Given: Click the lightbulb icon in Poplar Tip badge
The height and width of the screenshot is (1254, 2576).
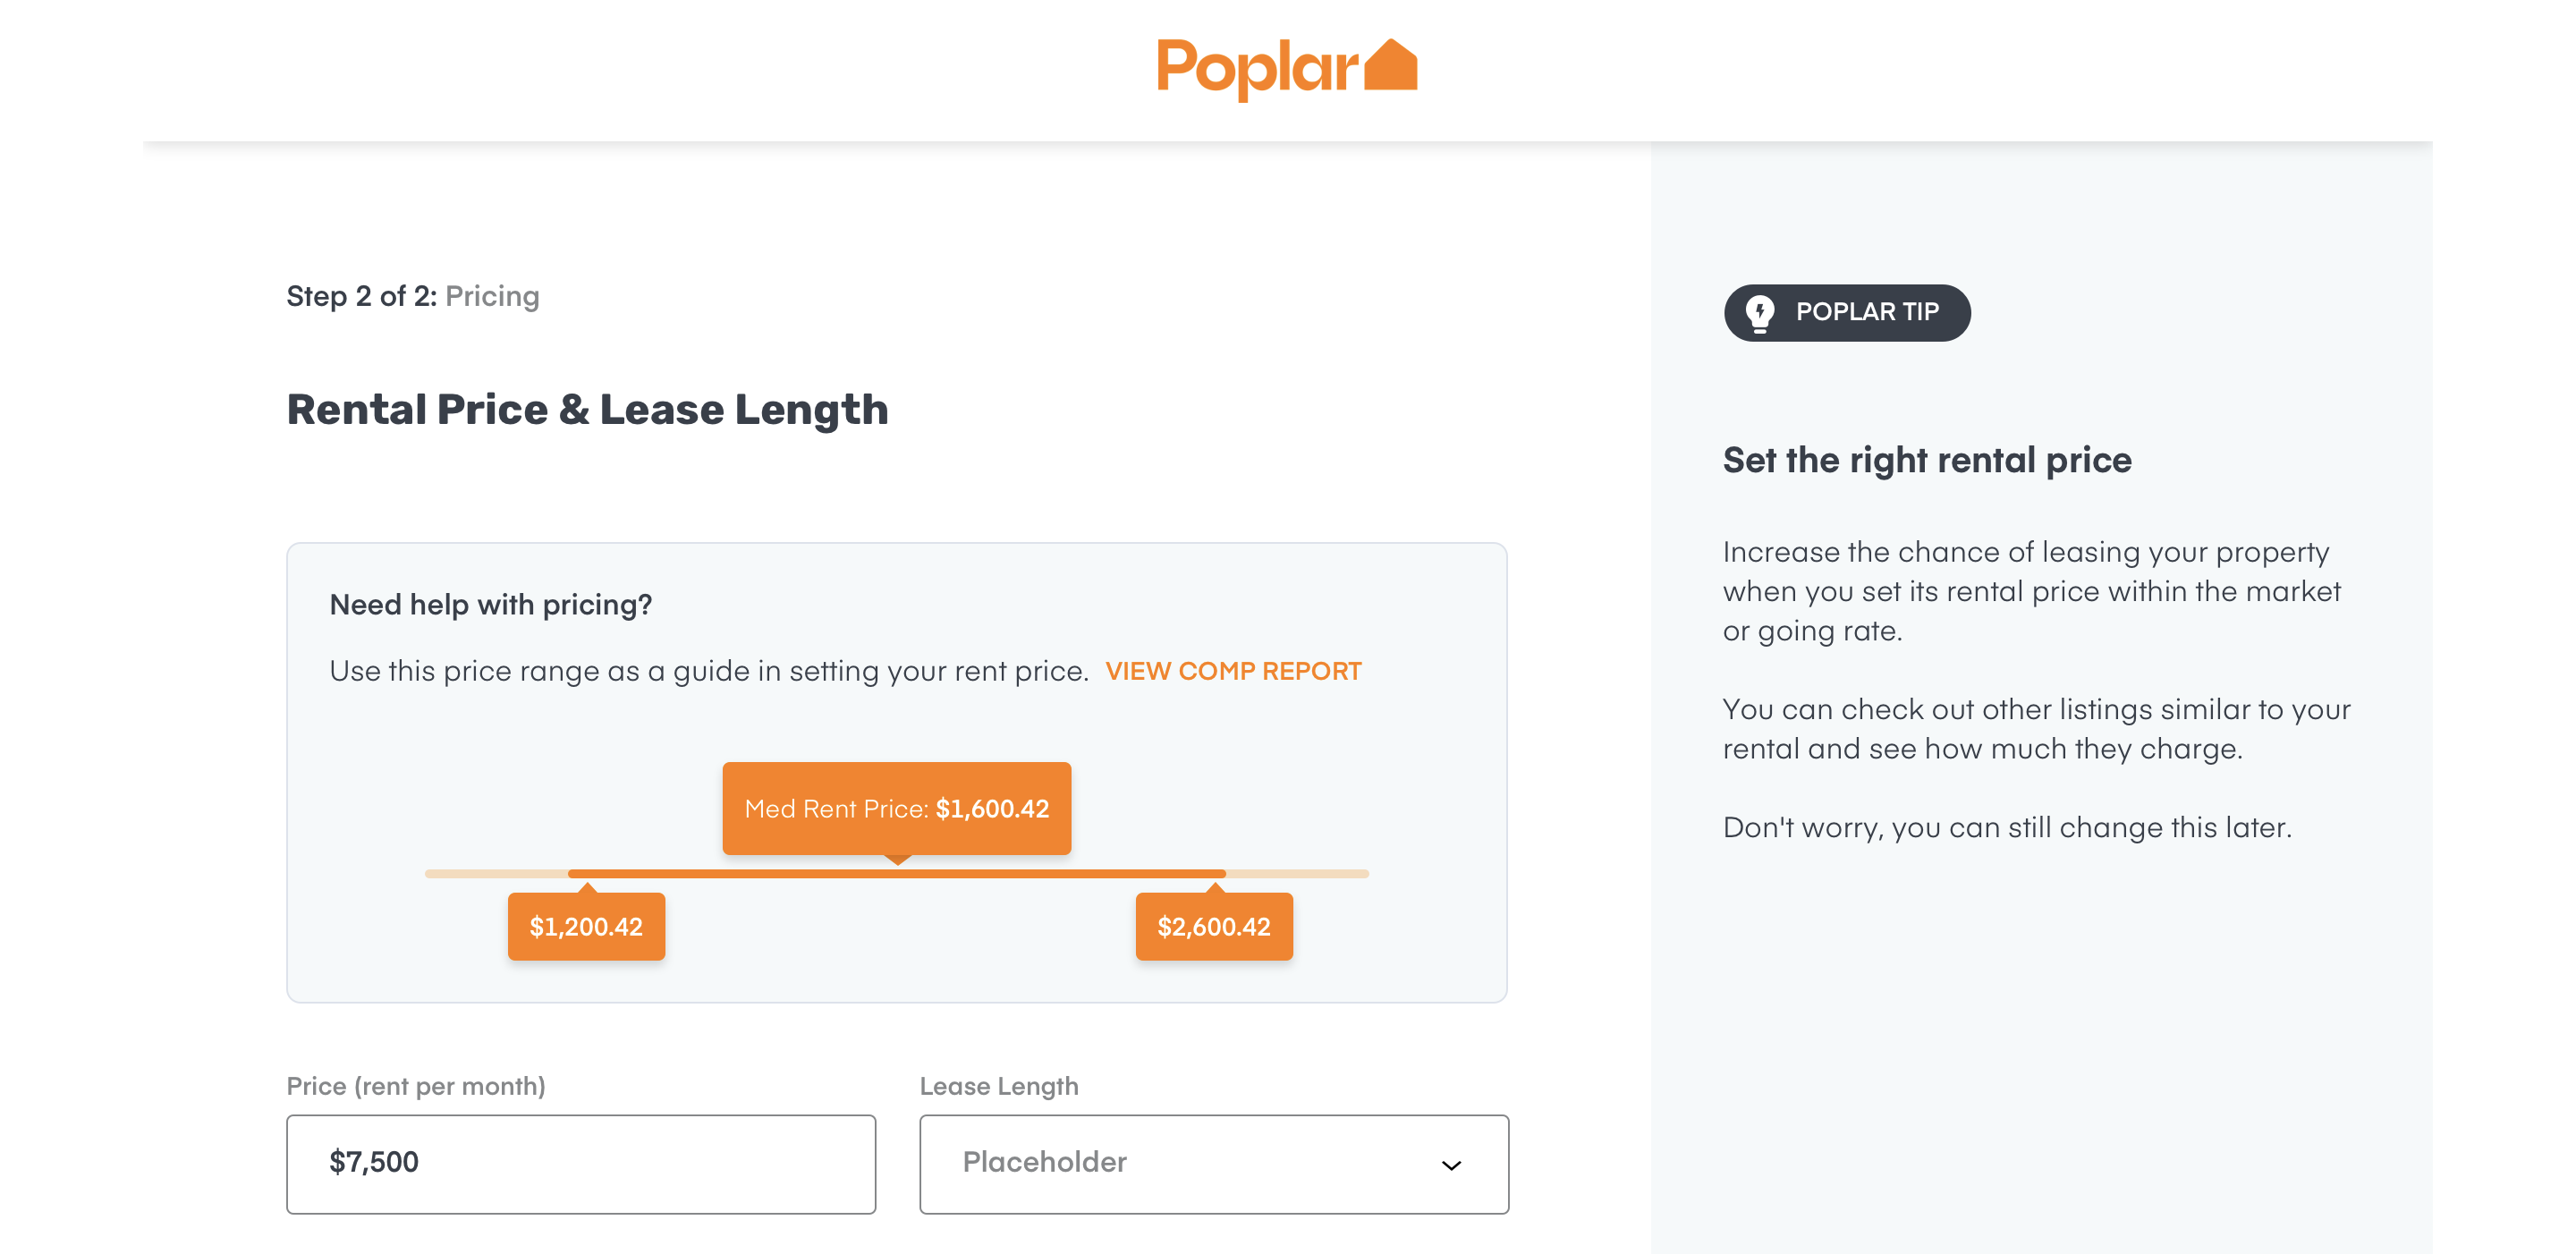Looking at the screenshot, I should point(1759,313).
